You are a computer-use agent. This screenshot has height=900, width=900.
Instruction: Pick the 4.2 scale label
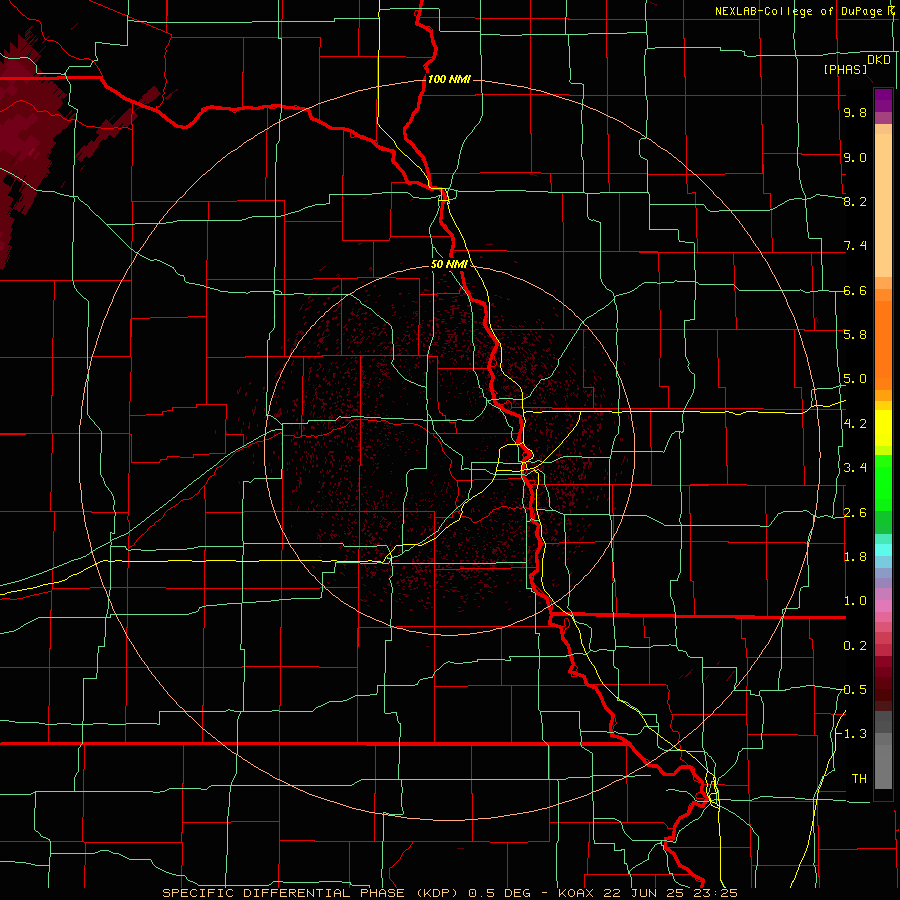click(x=855, y=424)
